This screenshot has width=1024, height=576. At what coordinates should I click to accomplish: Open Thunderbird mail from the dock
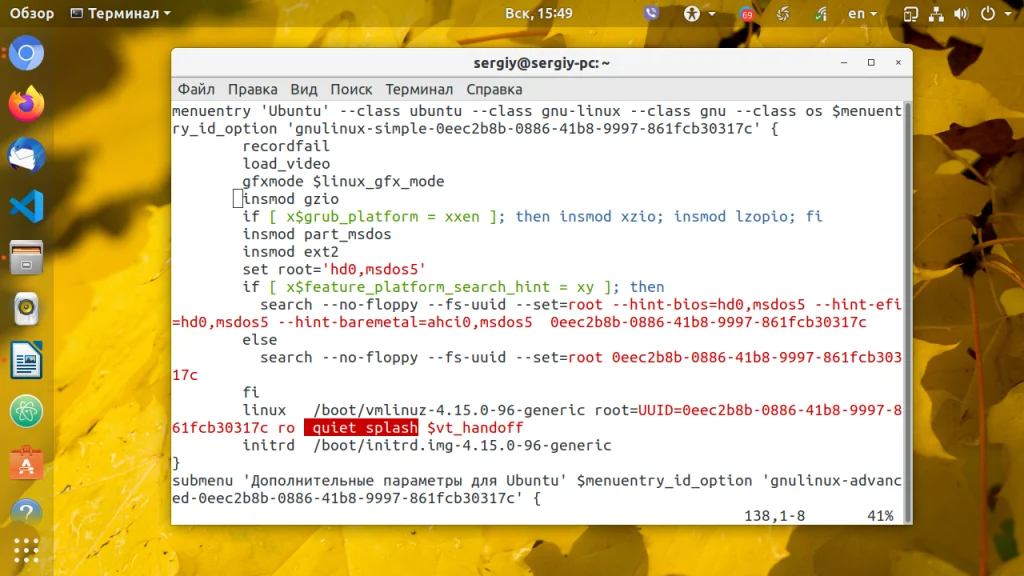click(x=26, y=155)
